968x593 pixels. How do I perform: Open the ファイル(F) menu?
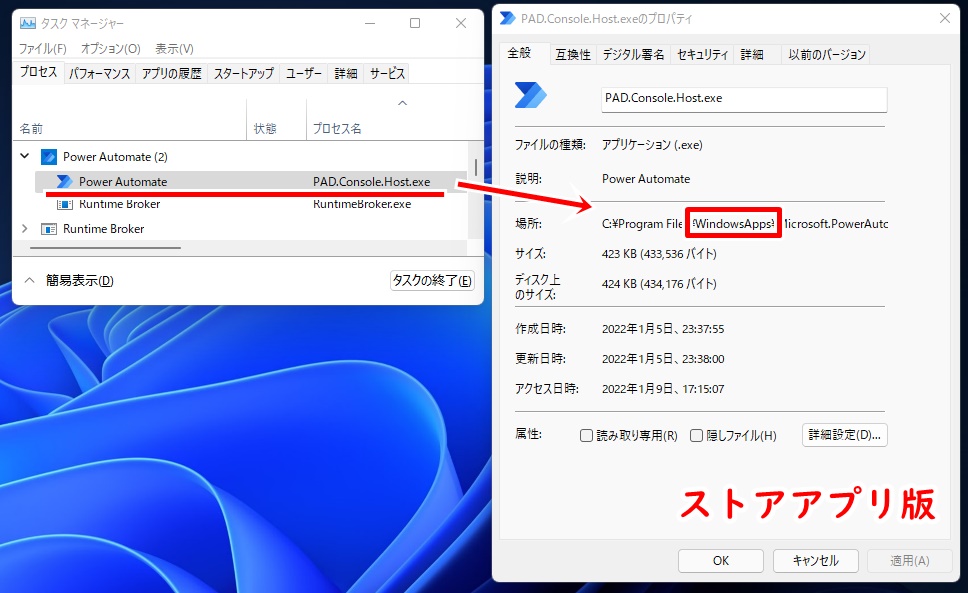point(43,49)
